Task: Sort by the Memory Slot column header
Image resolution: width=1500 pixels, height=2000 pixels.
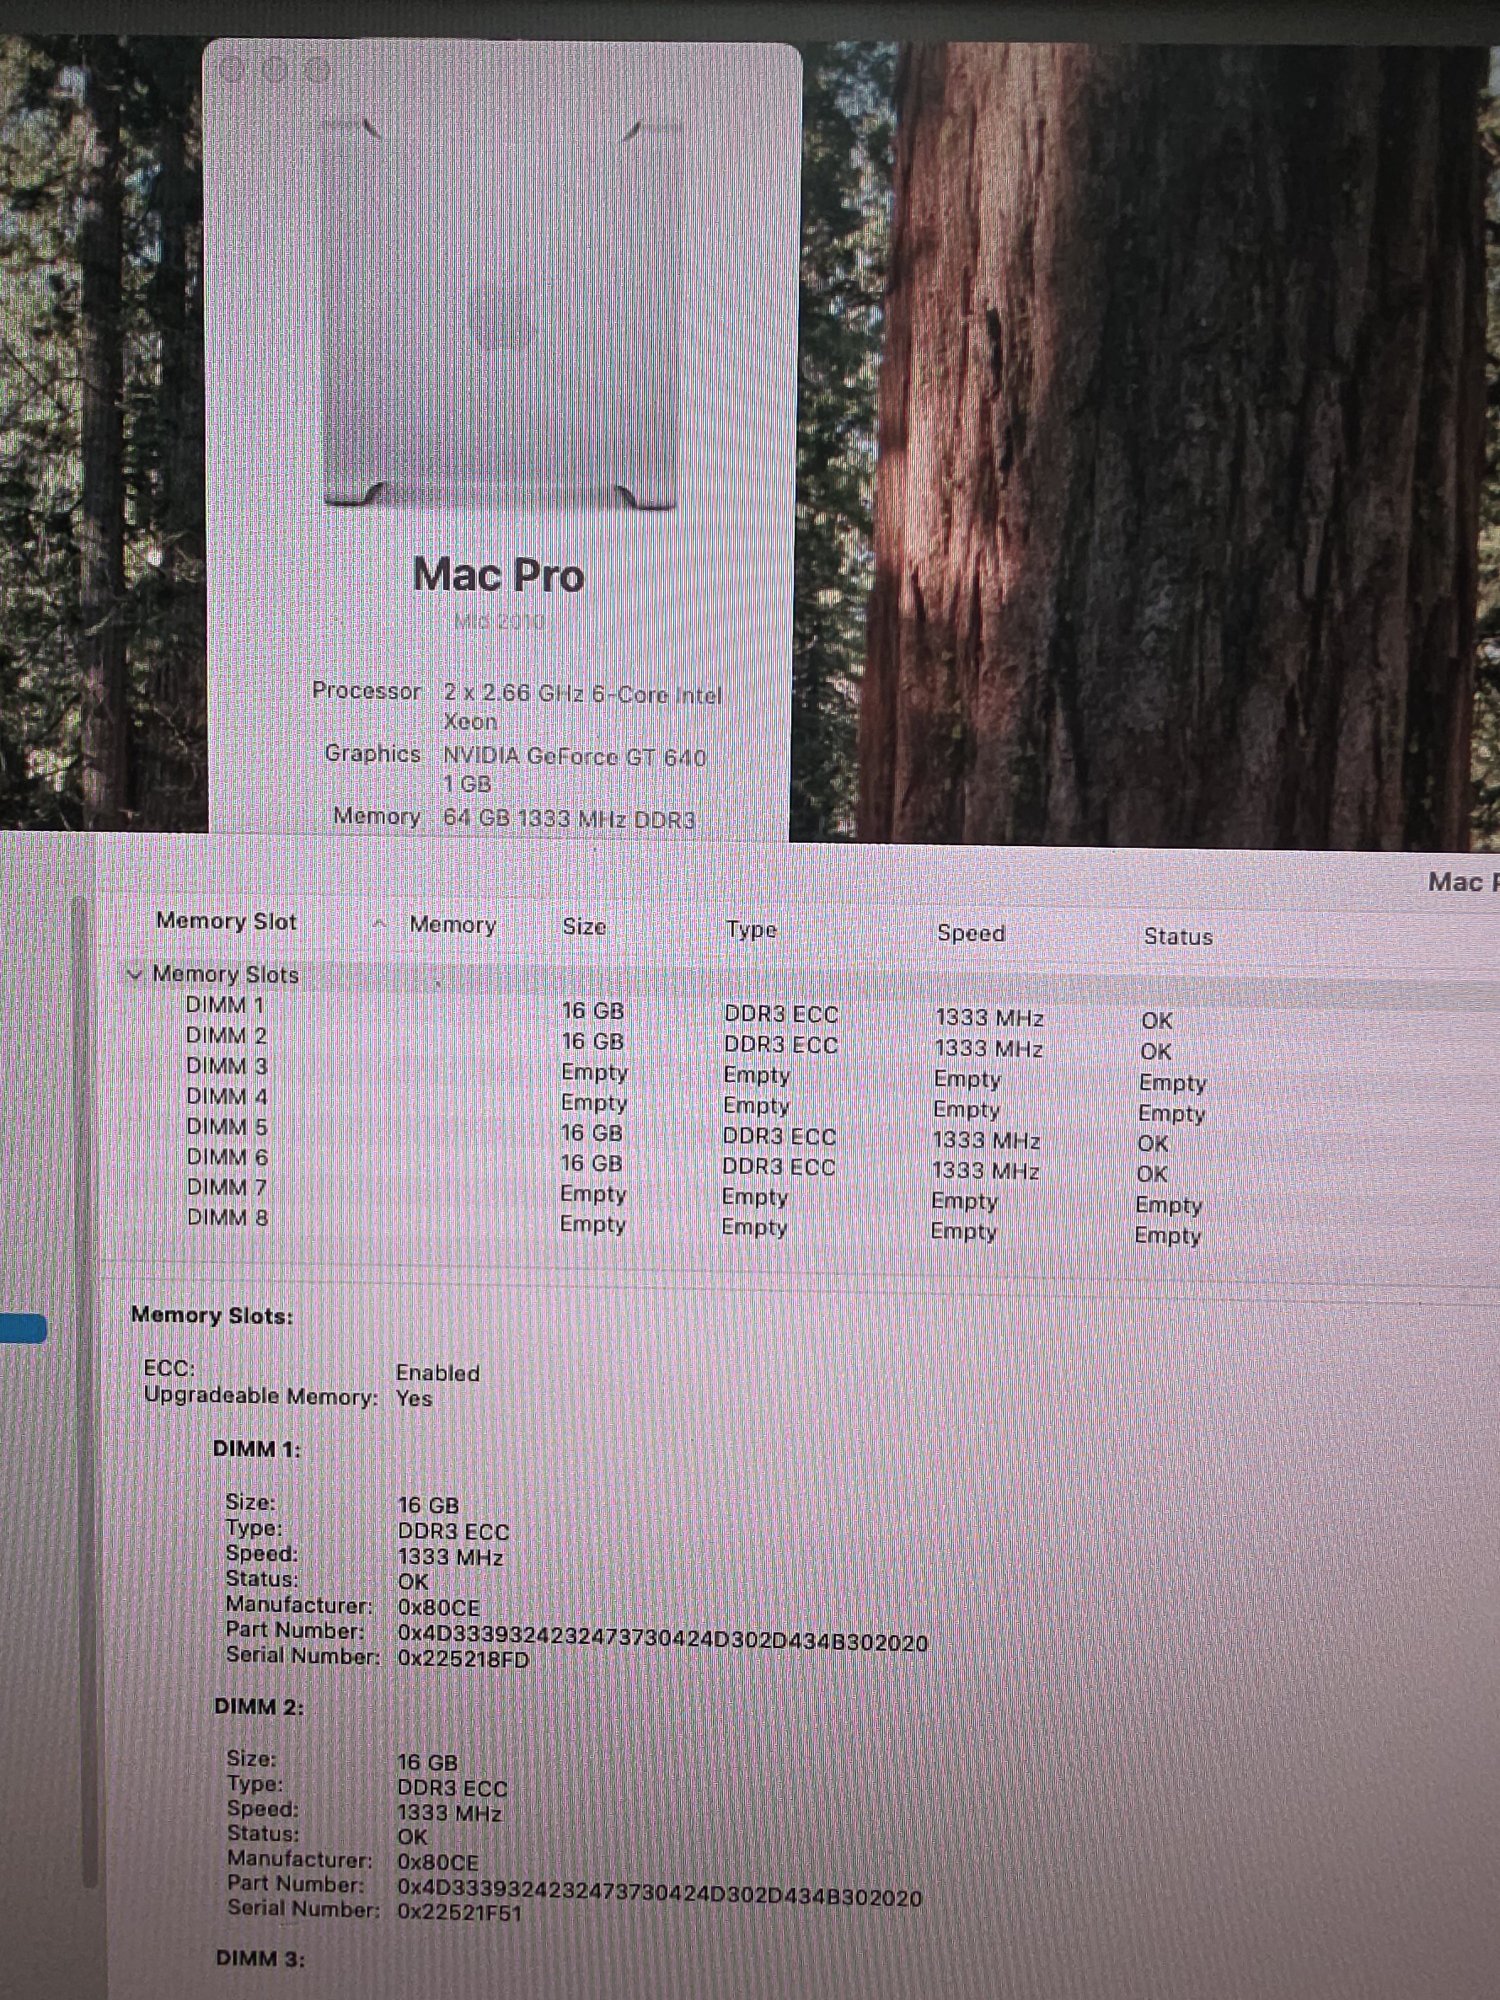Action: click(226, 921)
